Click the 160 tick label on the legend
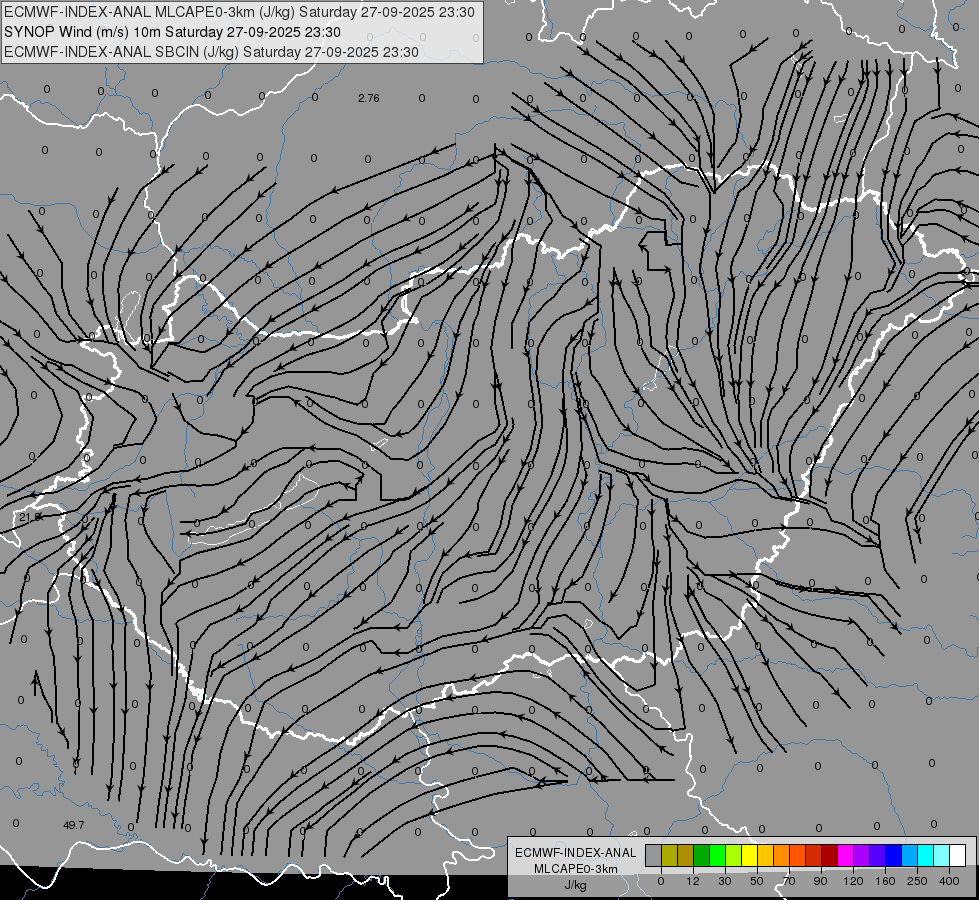This screenshot has width=979, height=900. tap(885, 881)
